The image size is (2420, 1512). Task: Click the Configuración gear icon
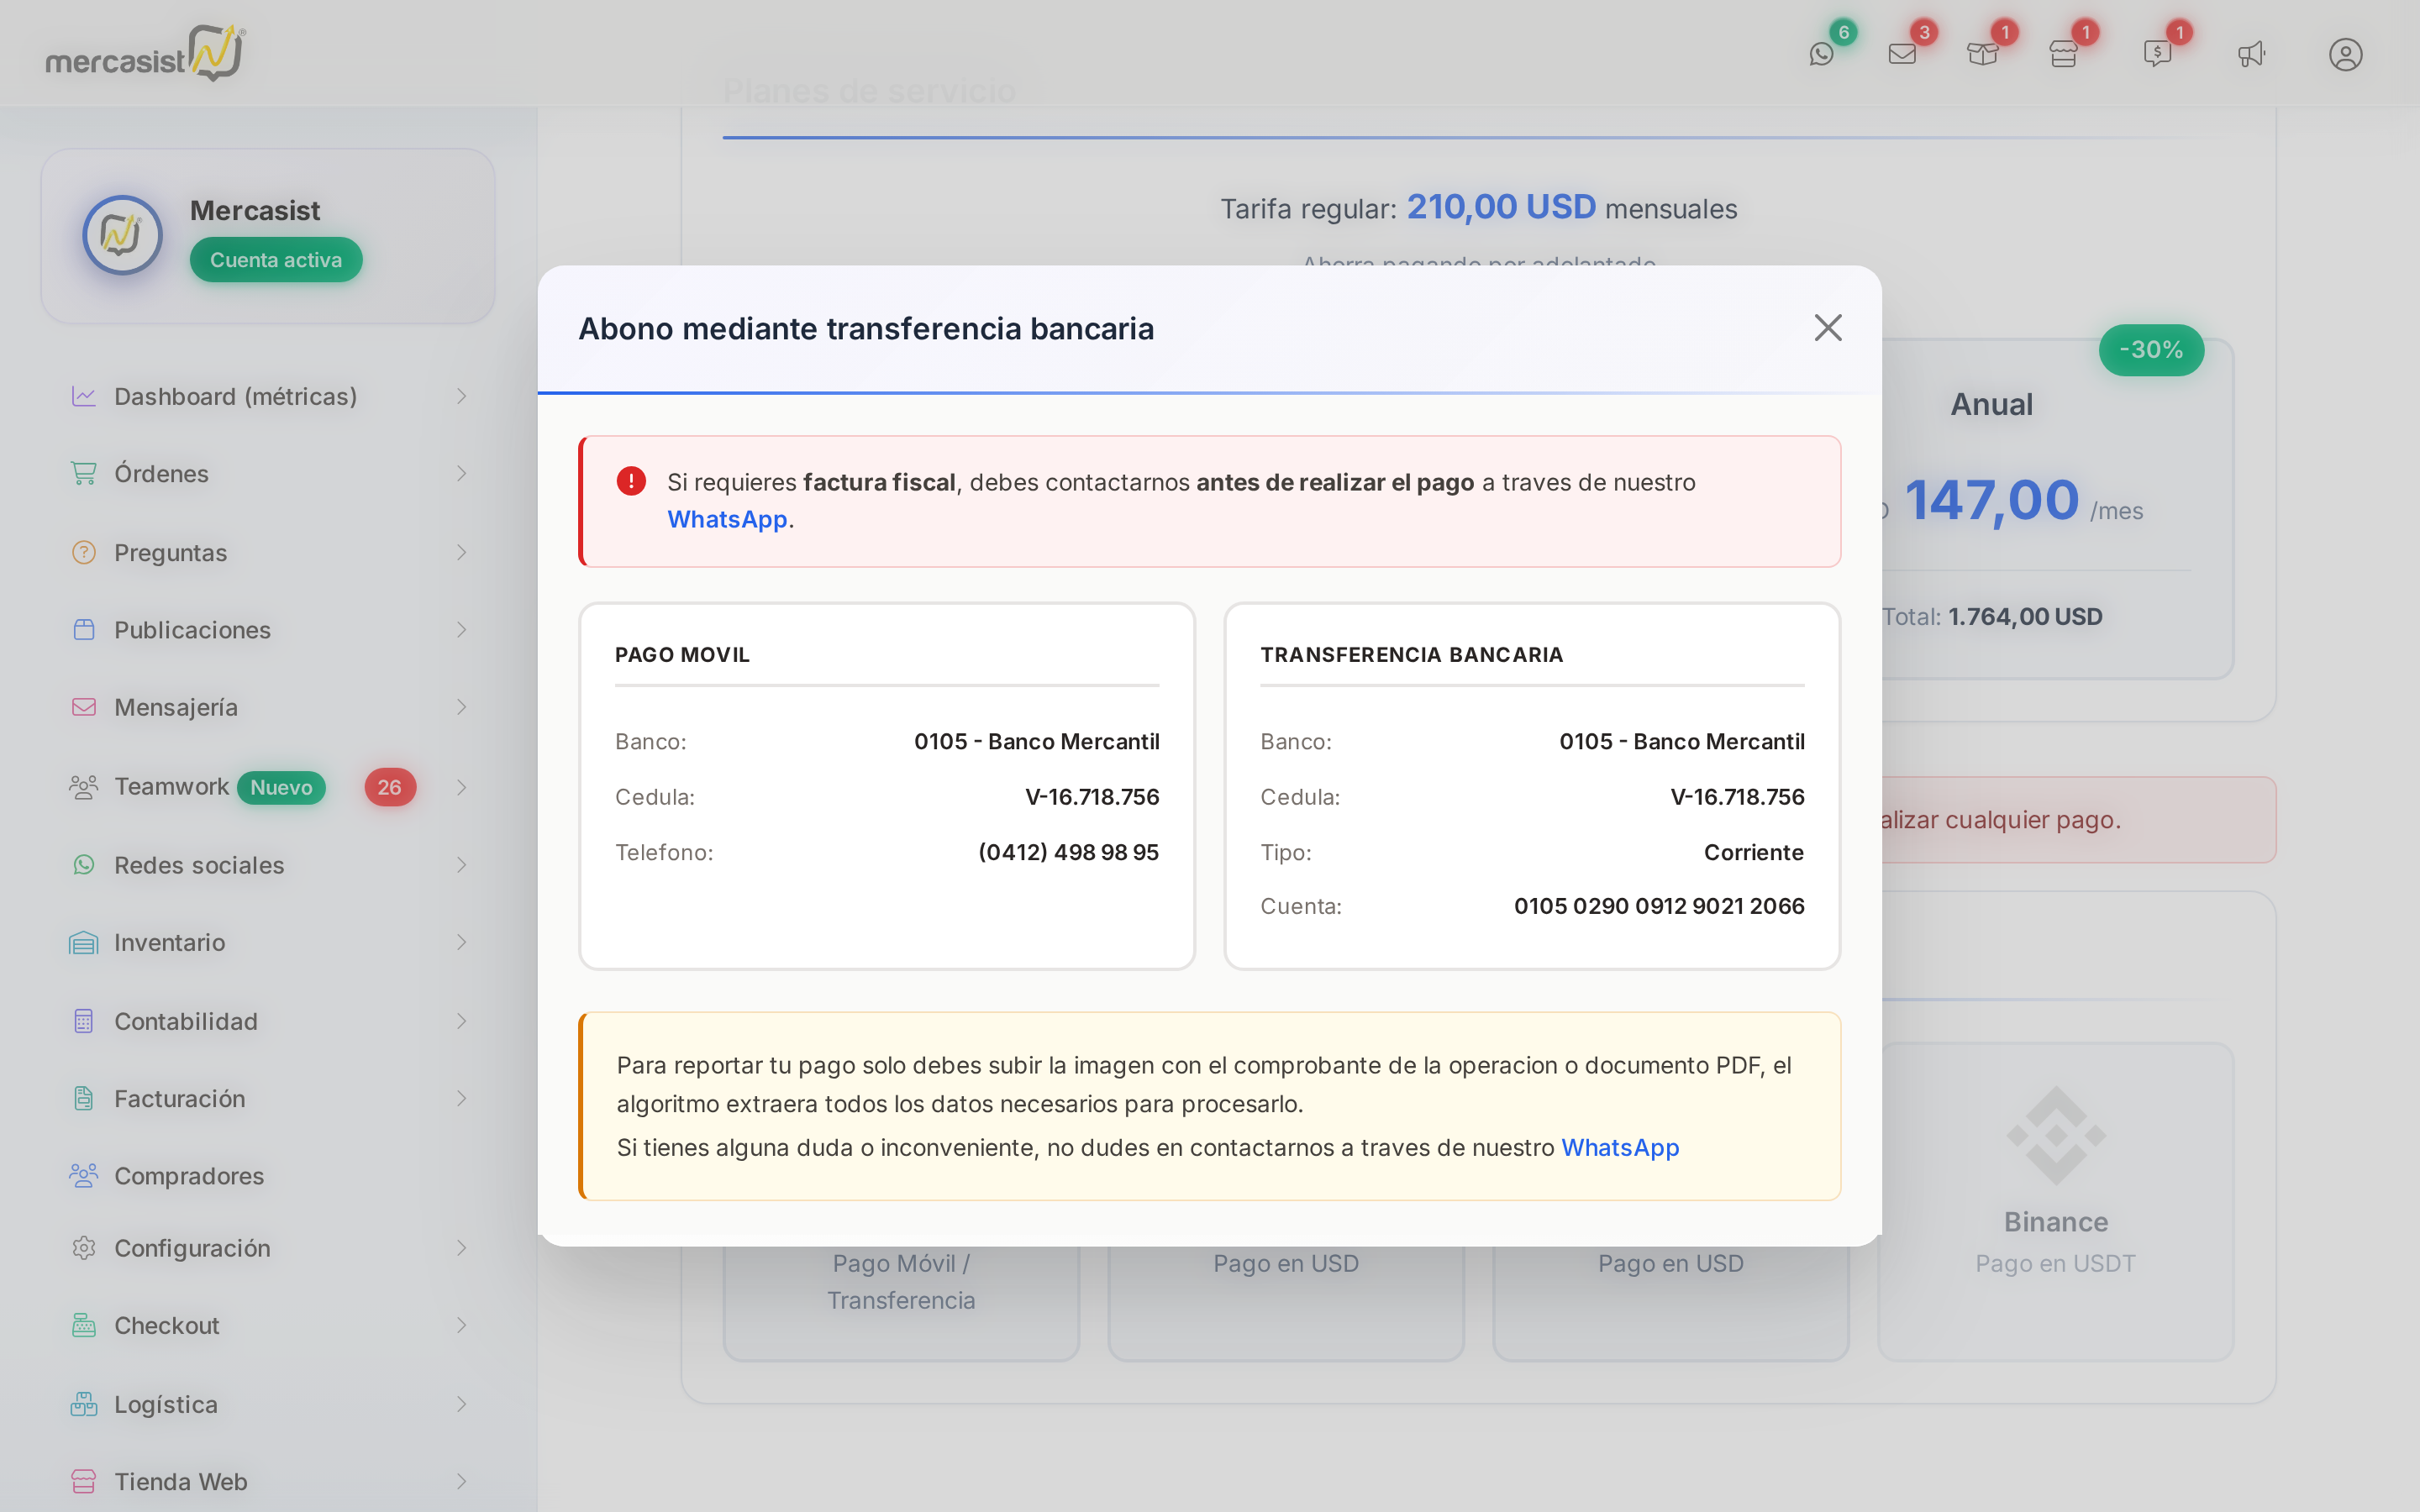click(84, 1248)
